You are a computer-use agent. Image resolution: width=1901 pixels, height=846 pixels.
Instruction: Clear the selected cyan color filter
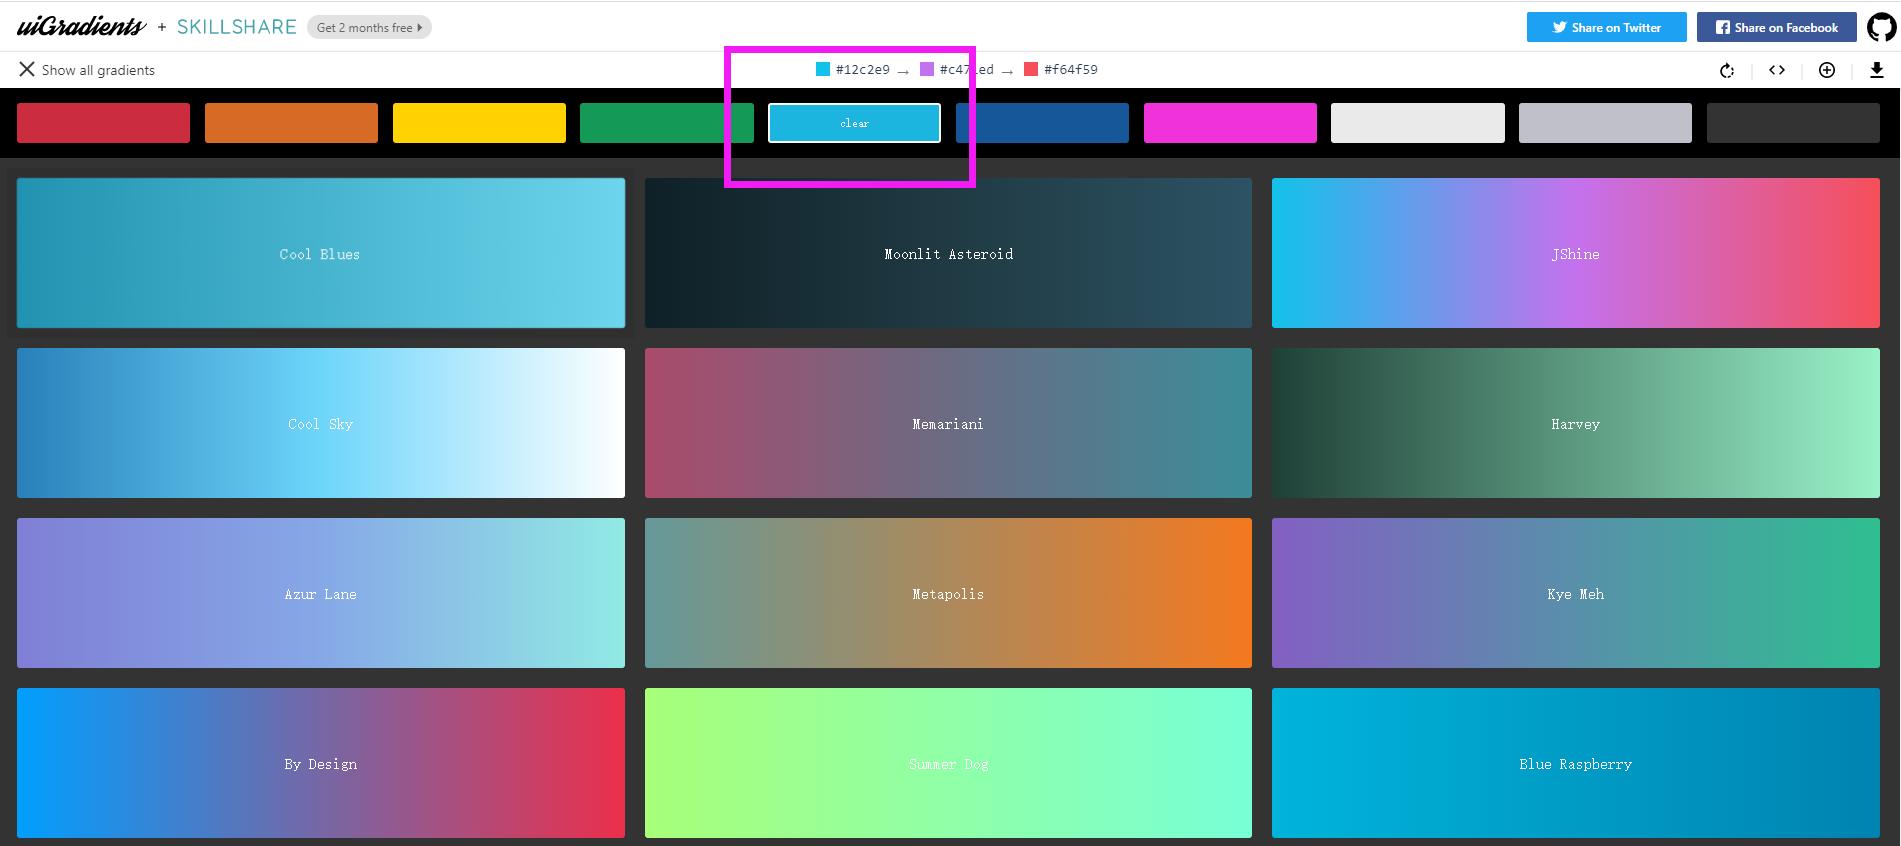click(x=854, y=123)
